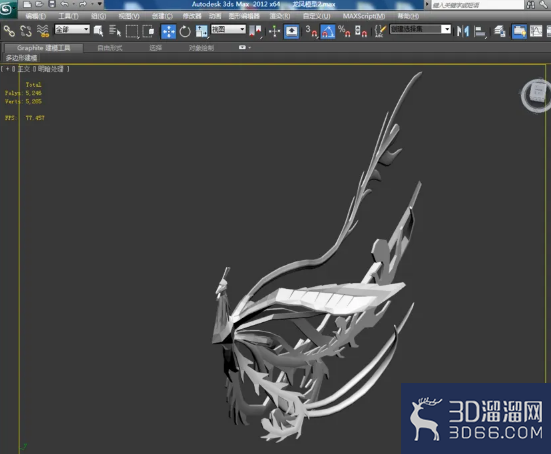Redo the action with the redo arrow
The height and width of the screenshot is (454, 551).
pyautogui.click(x=83, y=4)
